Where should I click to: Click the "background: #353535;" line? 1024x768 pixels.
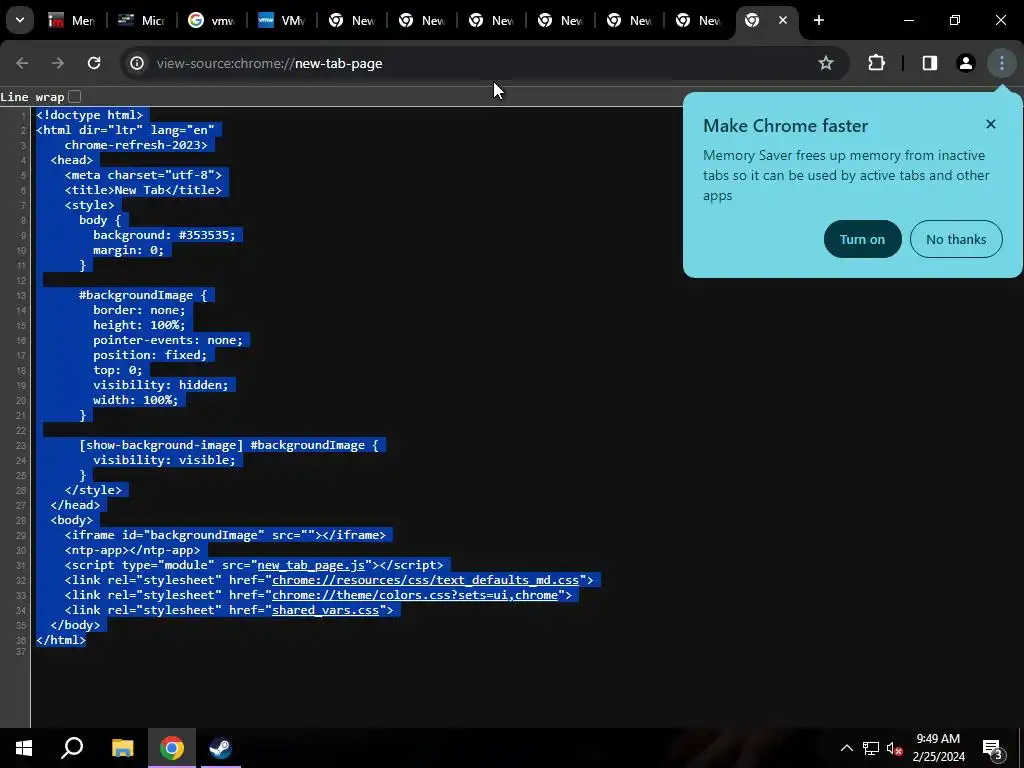[x=164, y=235]
